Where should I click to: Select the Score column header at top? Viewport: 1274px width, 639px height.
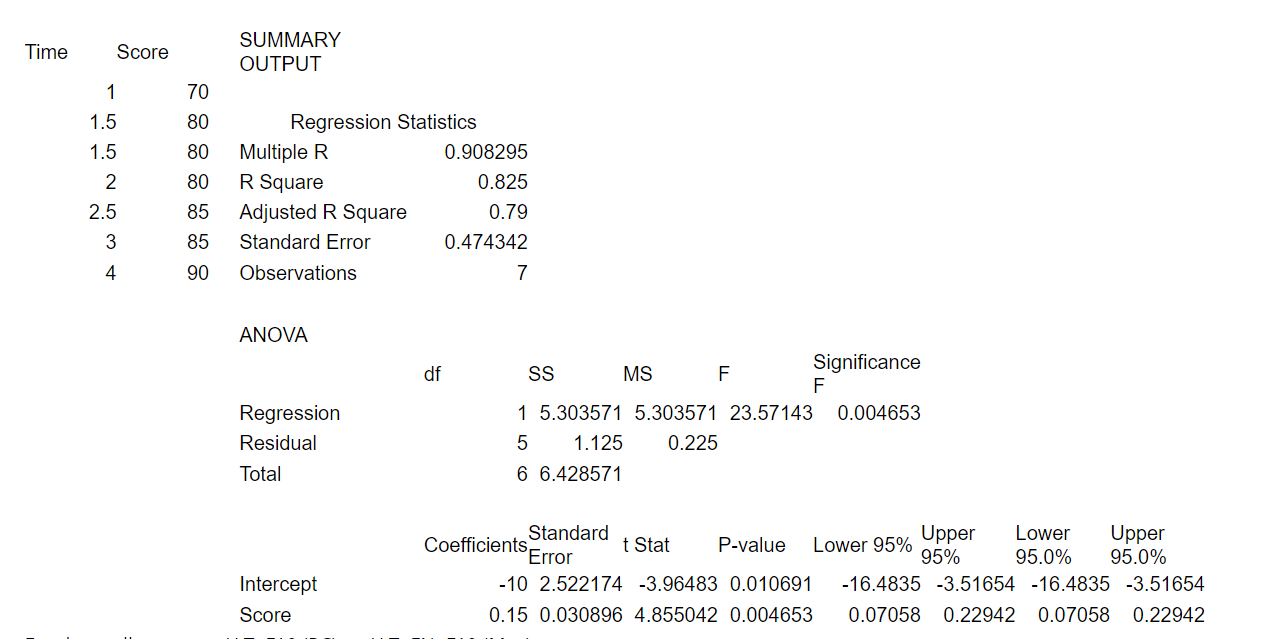(x=142, y=52)
